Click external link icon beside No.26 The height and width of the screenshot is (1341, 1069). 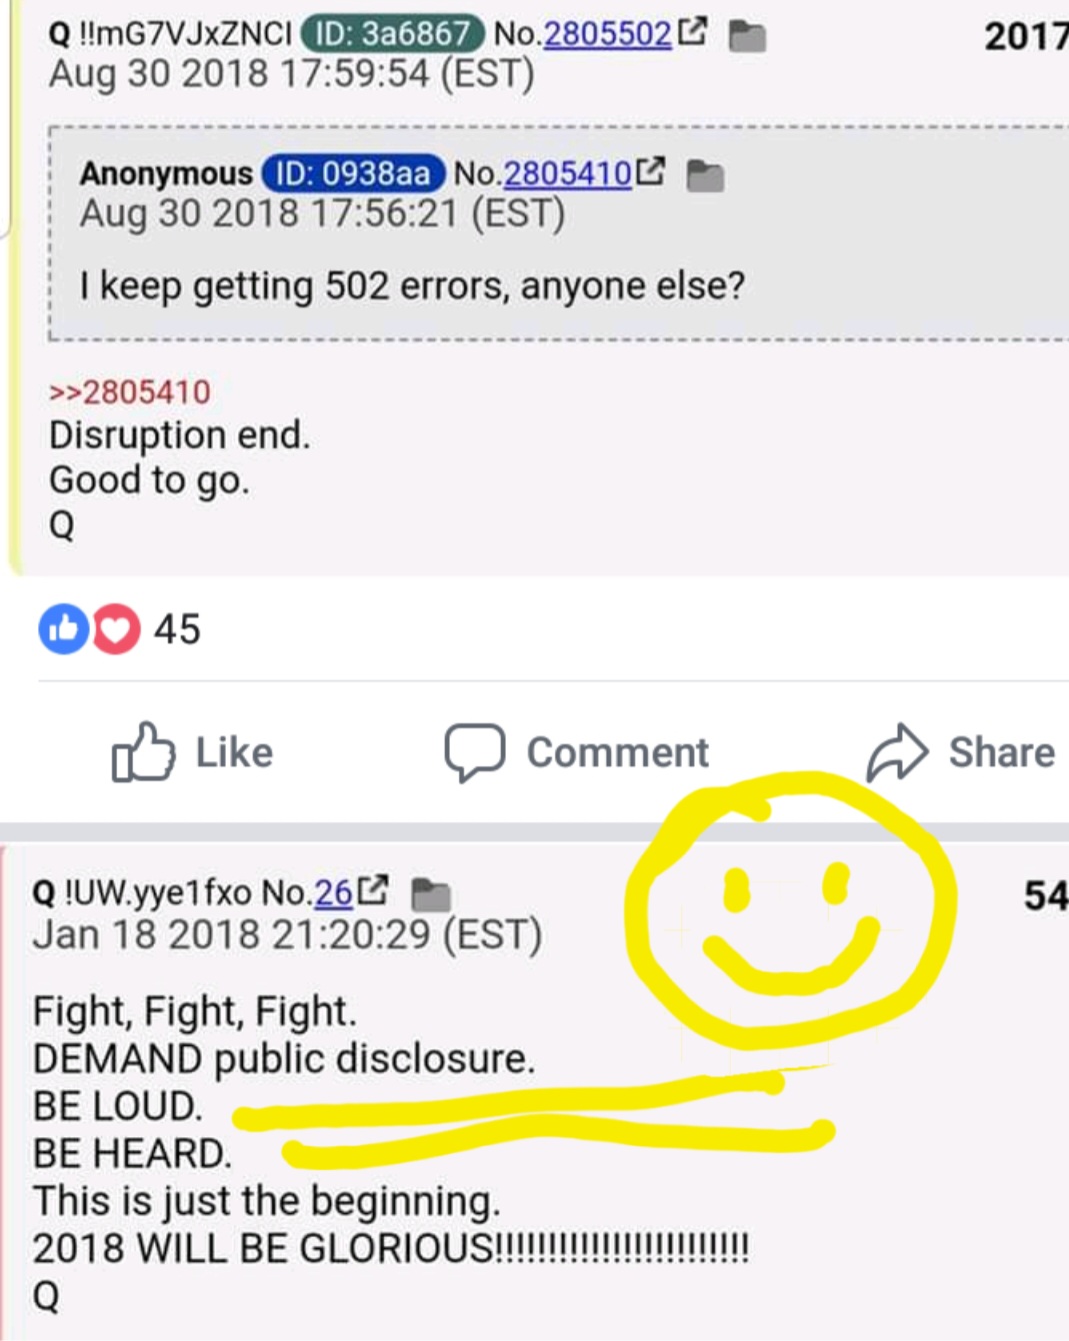[x=373, y=889]
